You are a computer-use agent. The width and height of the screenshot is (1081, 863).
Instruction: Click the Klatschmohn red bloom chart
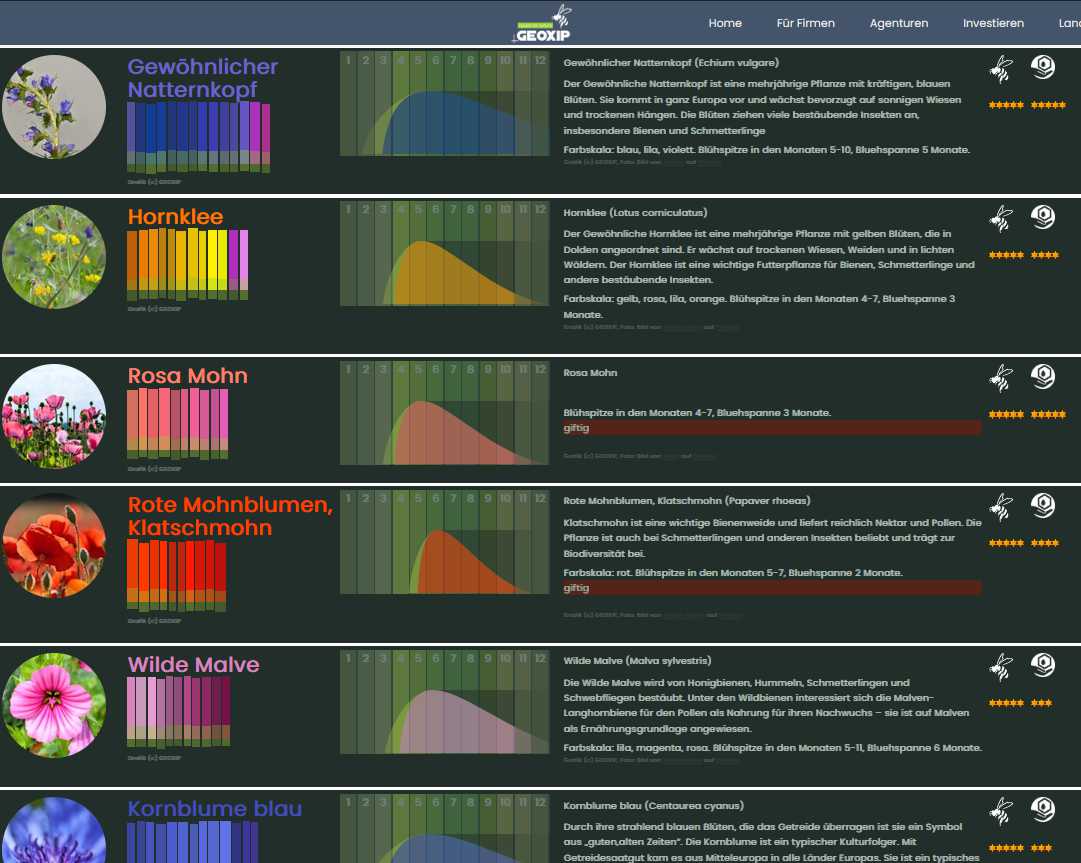tap(445, 542)
